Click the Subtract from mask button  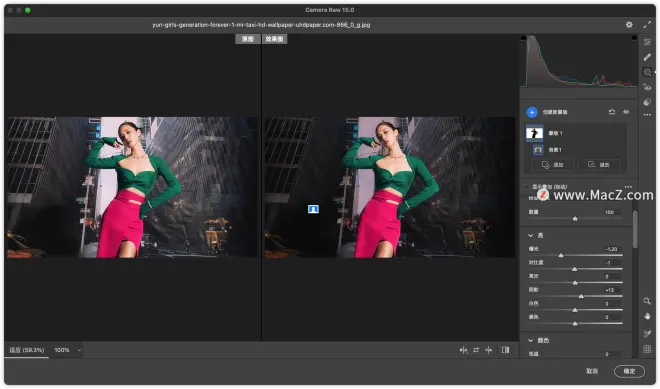(599, 165)
